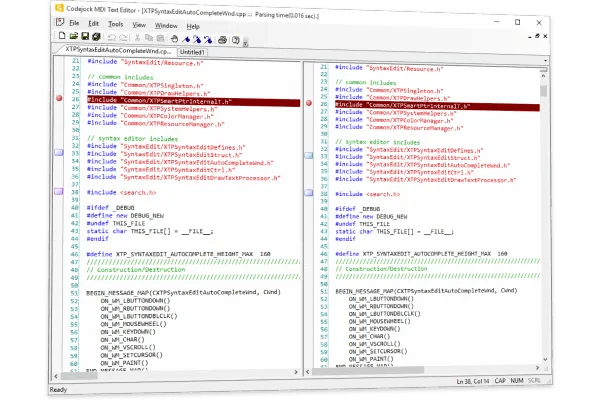Click the Save All toolbar icon

point(96,36)
